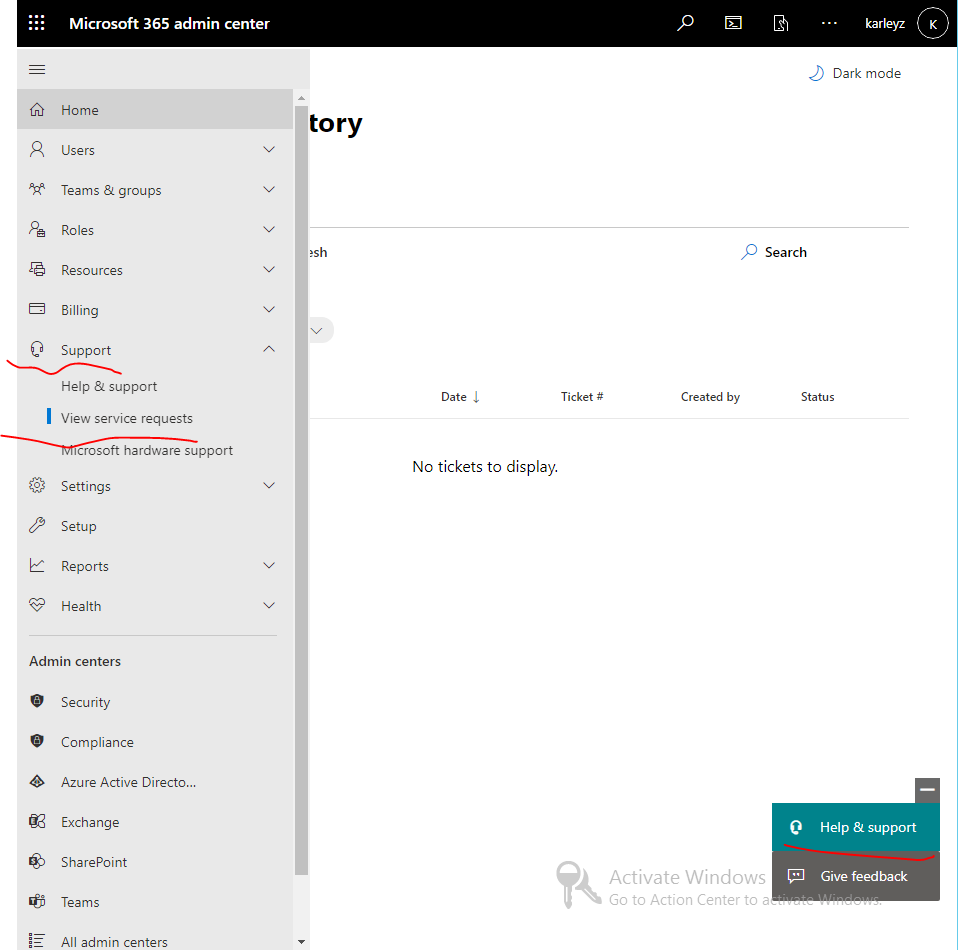Viewport: 958px width, 950px height.
Task: Collapse navigation with hamburger icon
Action: [x=37, y=69]
